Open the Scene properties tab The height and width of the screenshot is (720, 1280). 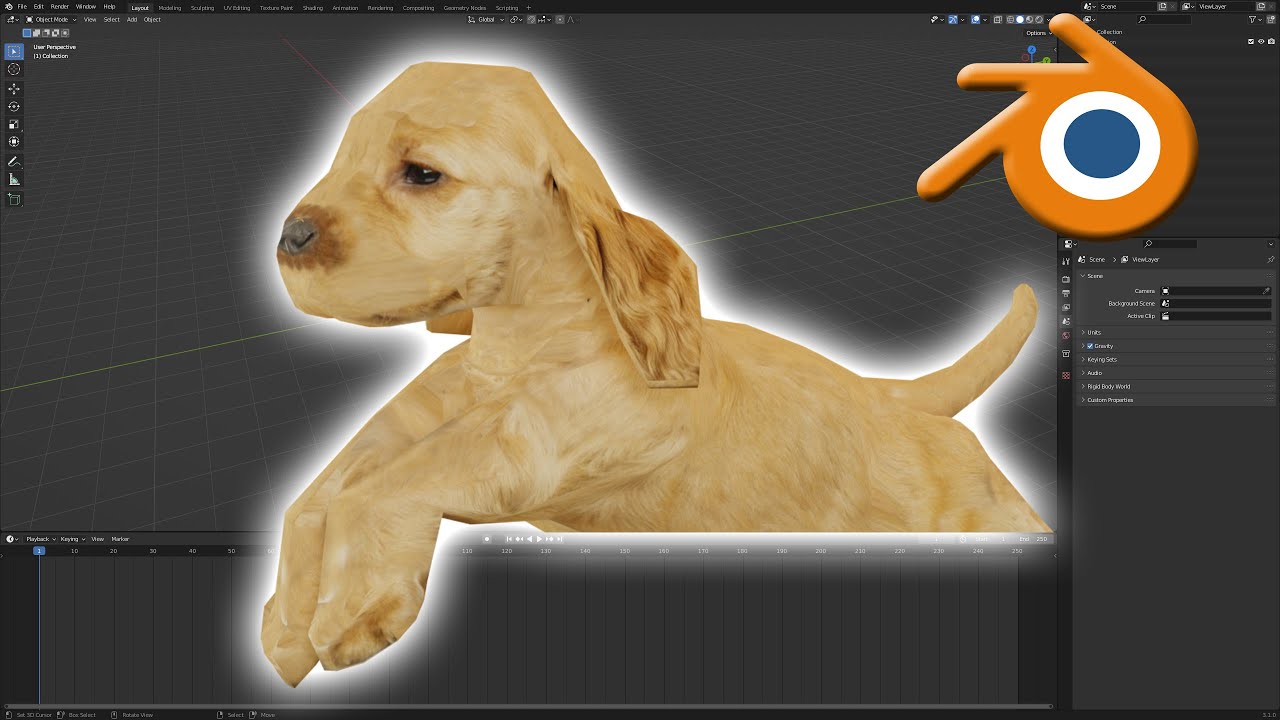coord(1066,321)
